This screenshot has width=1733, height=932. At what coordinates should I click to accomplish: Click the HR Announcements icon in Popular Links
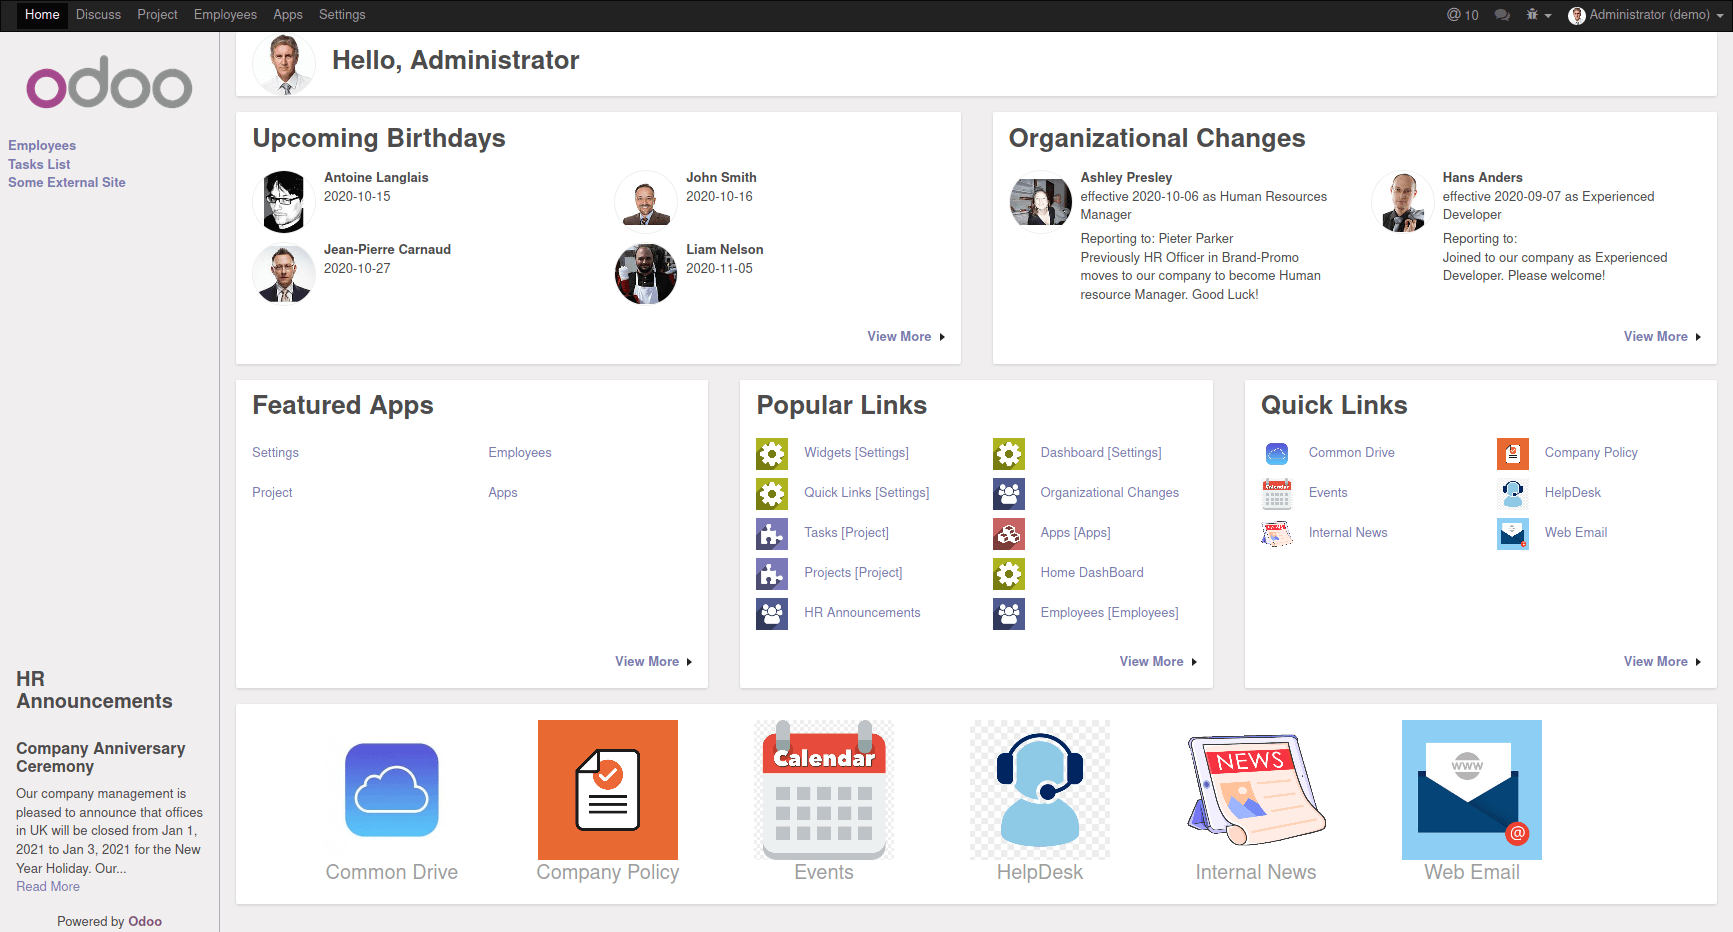tap(772, 613)
